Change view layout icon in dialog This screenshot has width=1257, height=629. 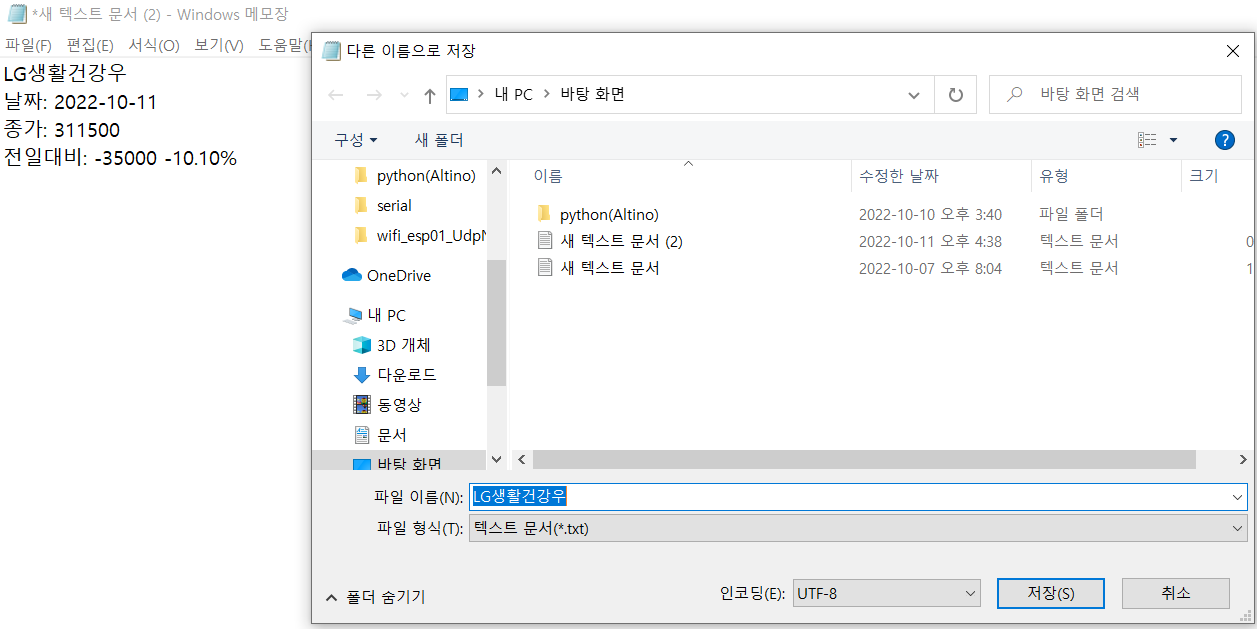[1147, 140]
